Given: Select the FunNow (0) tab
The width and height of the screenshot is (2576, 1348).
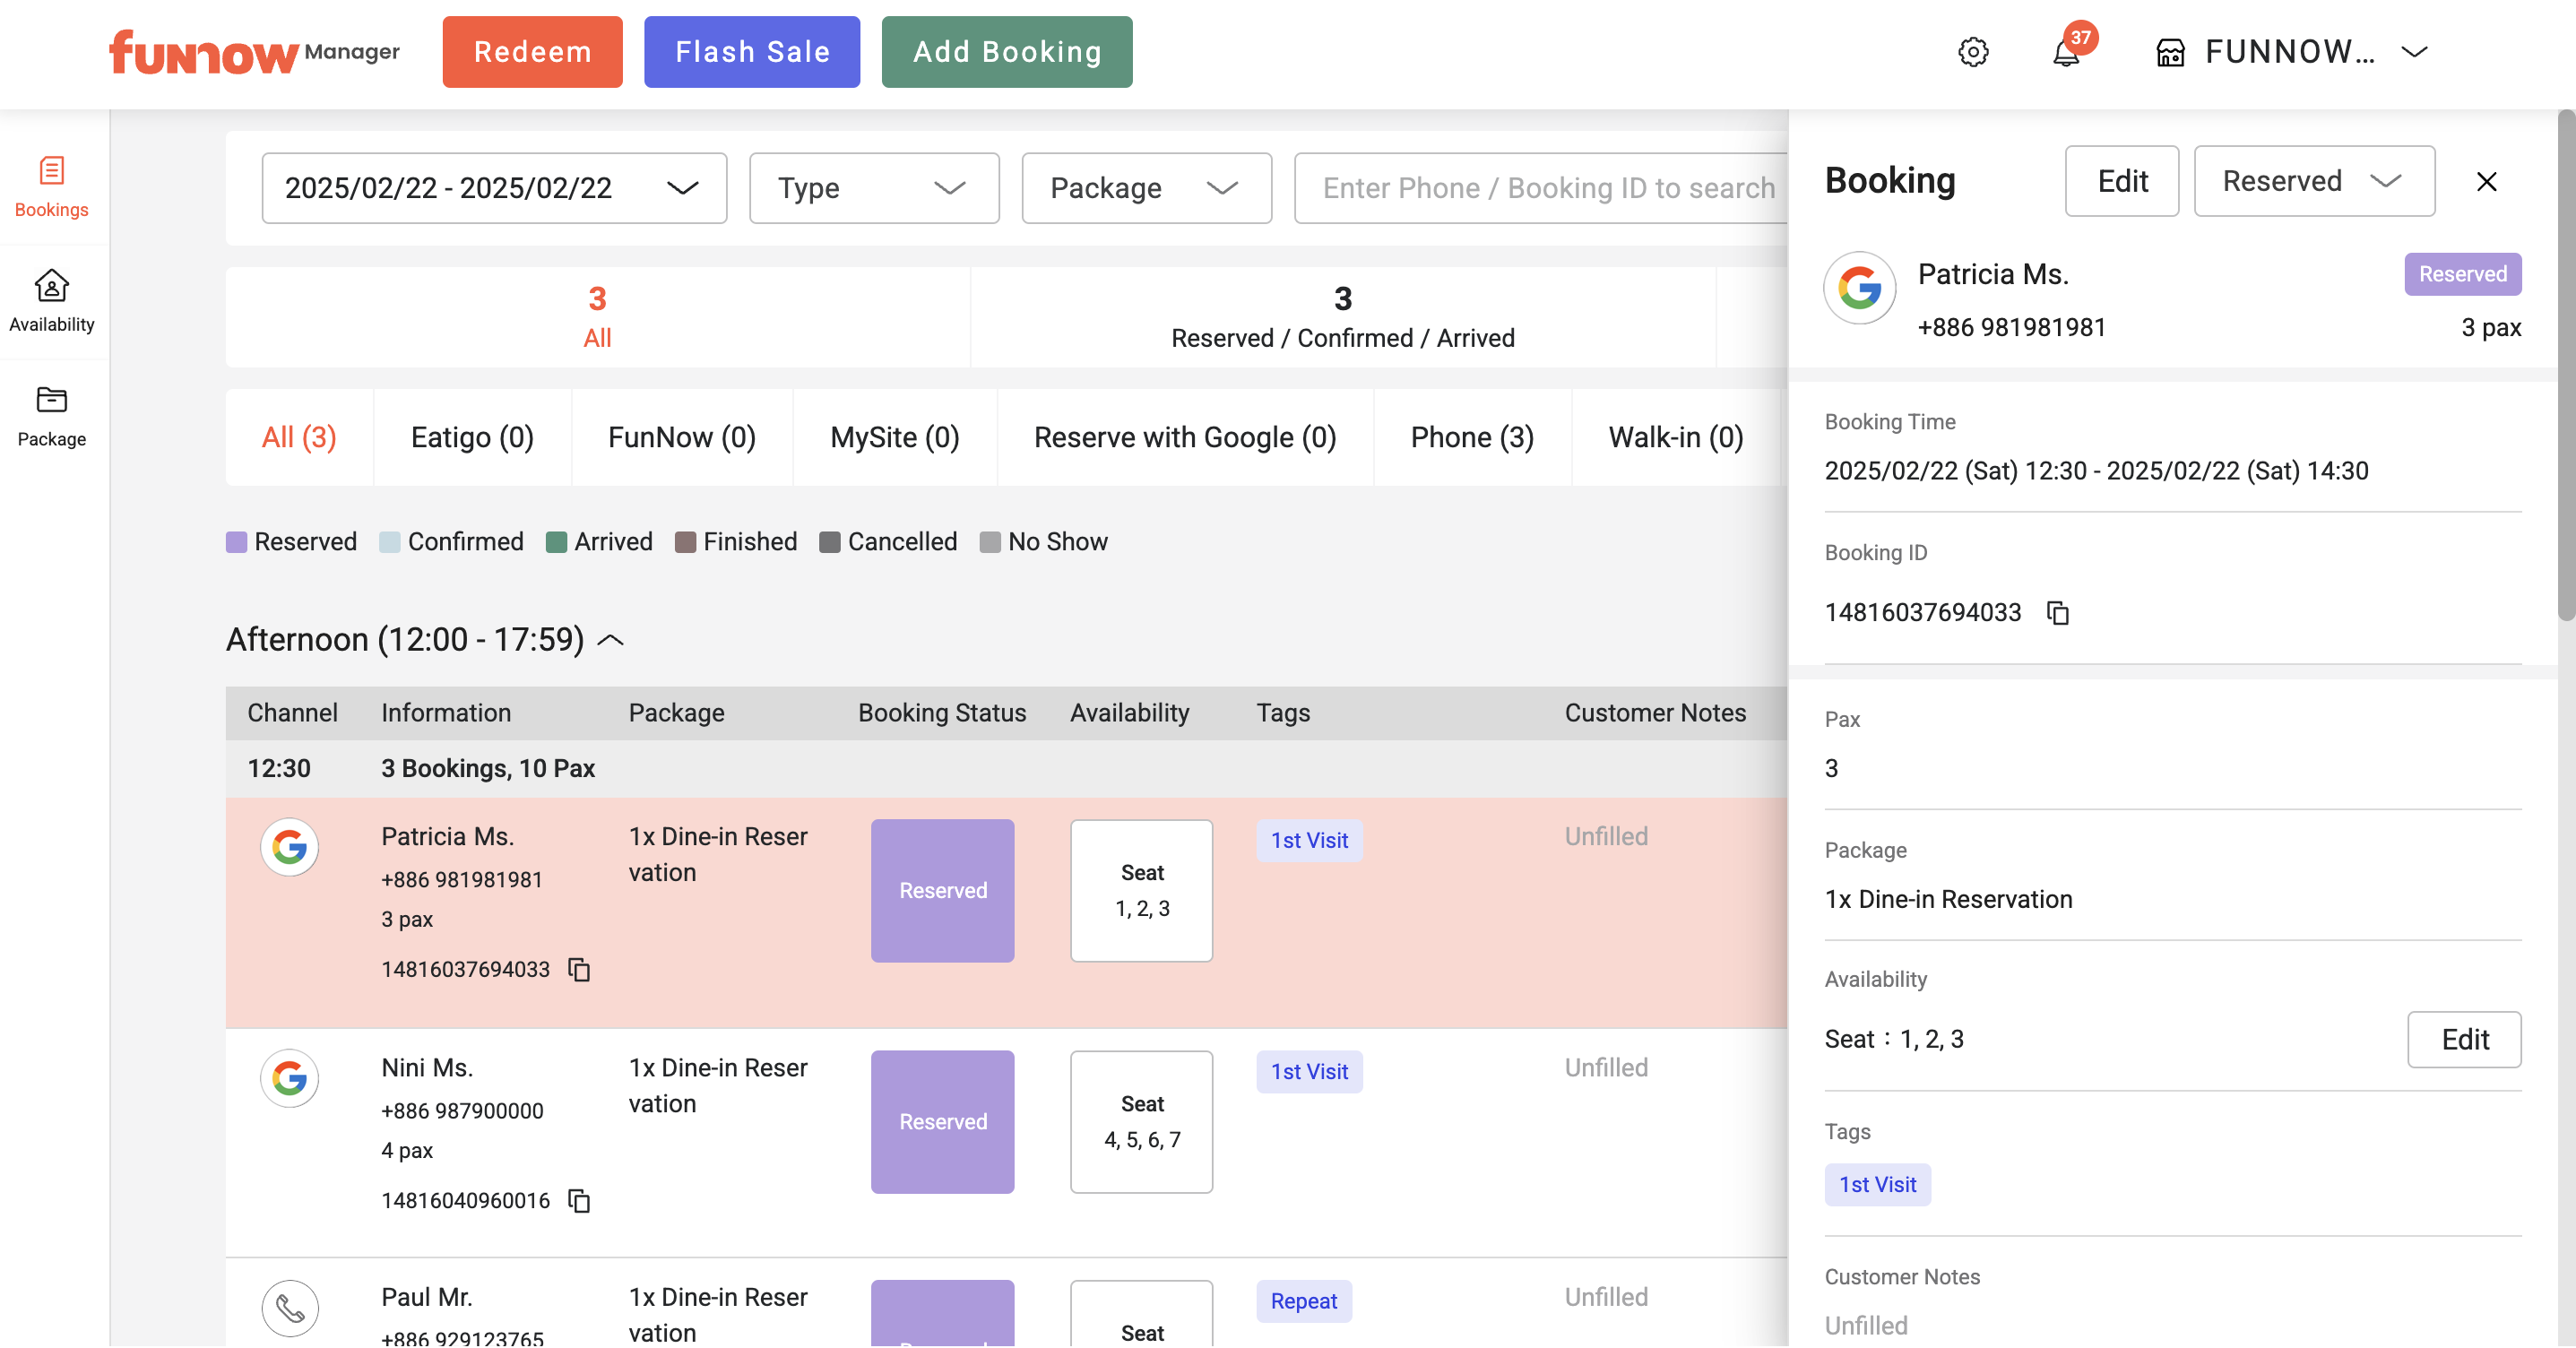Looking at the screenshot, I should pyautogui.click(x=682, y=437).
